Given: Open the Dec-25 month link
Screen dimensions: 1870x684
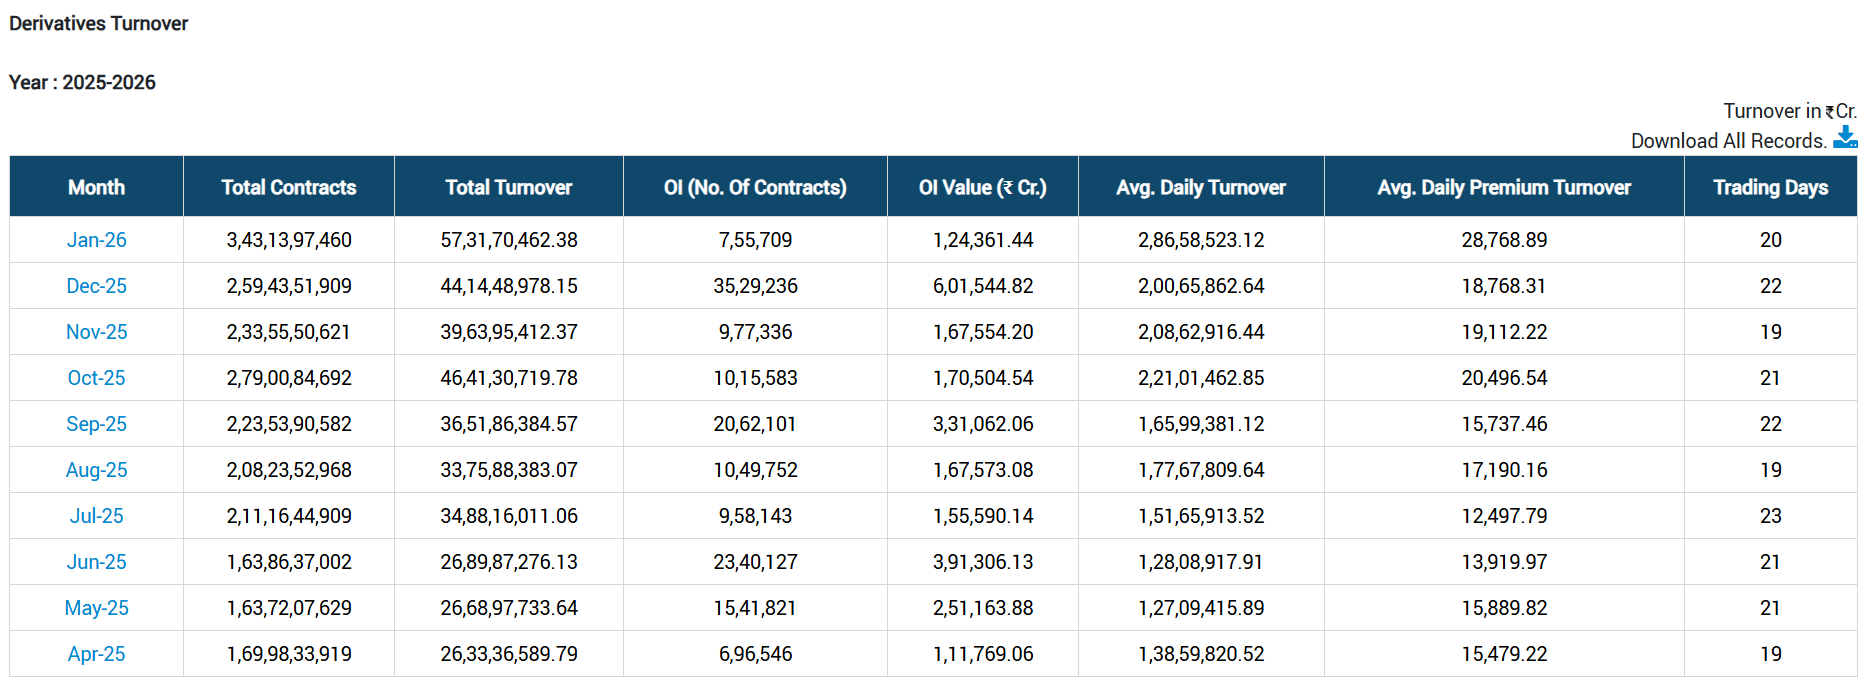Looking at the screenshot, I should coord(96,286).
